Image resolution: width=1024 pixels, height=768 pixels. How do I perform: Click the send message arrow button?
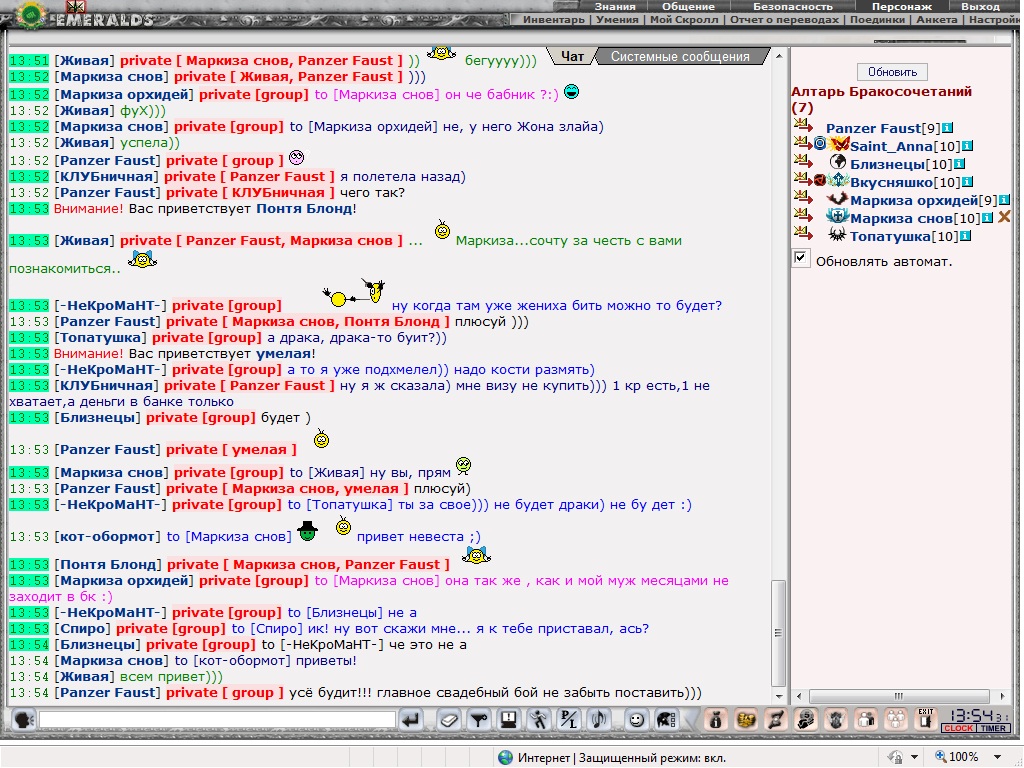(x=411, y=720)
